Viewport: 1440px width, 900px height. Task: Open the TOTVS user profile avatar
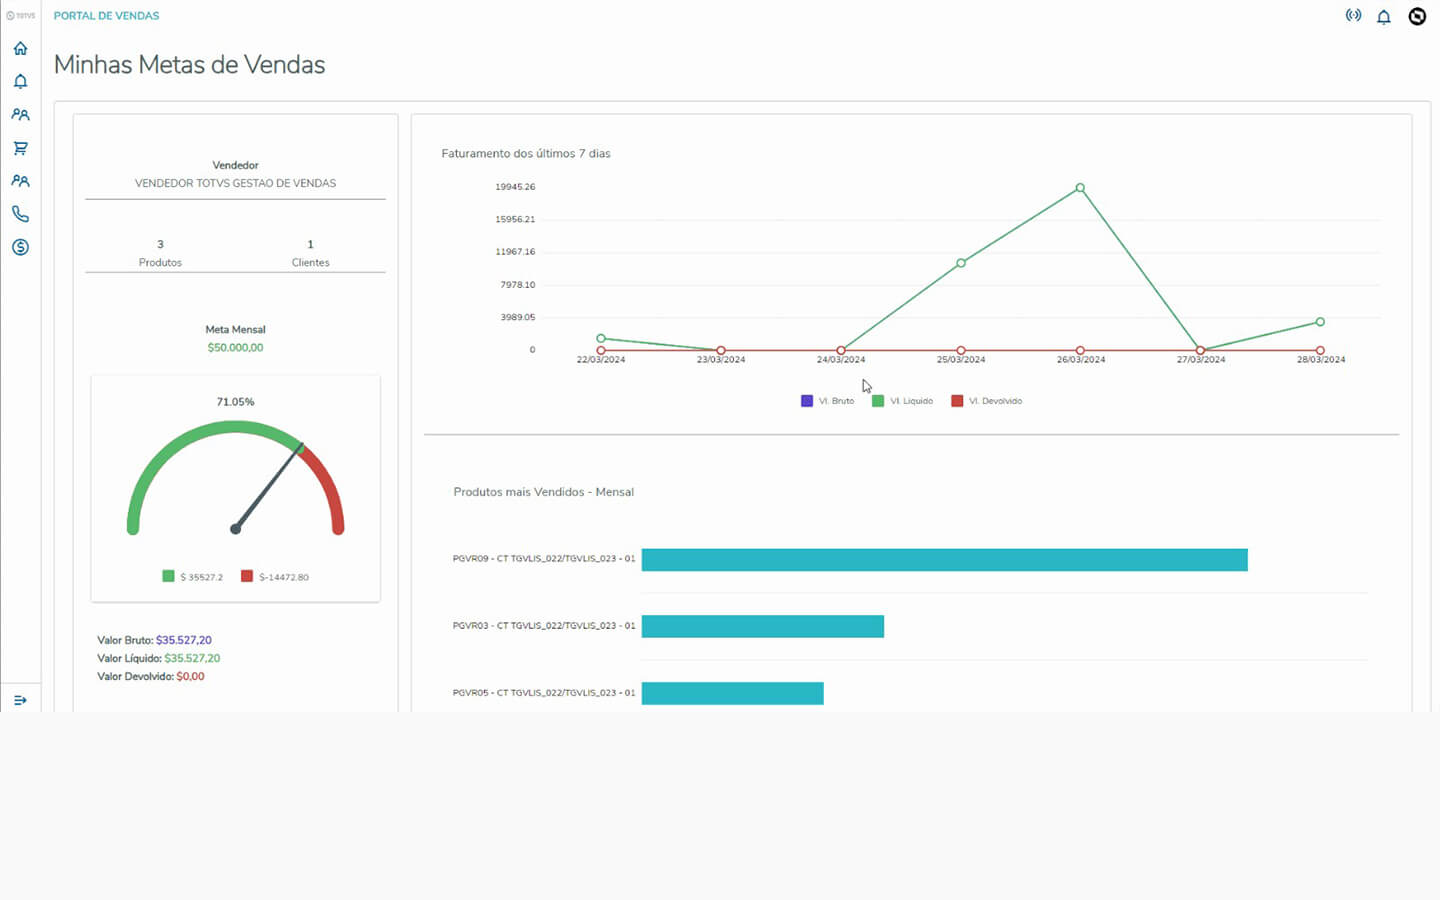(1417, 16)
